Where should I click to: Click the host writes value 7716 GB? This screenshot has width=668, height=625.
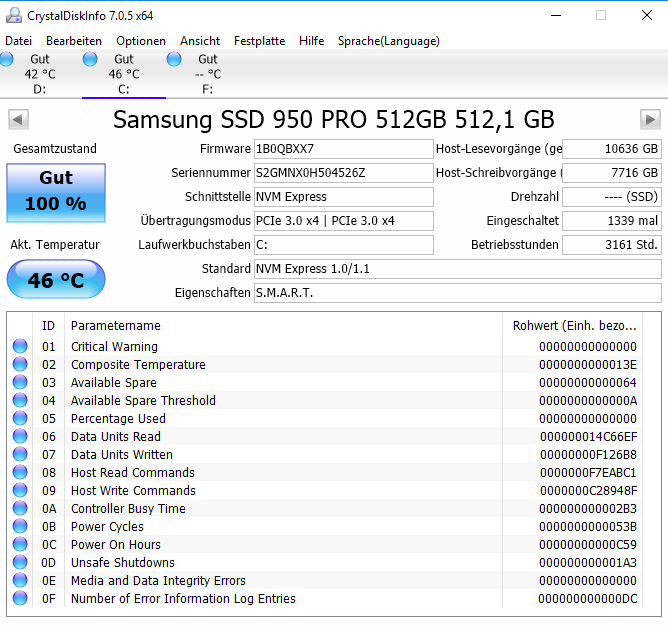pos(612,173)
